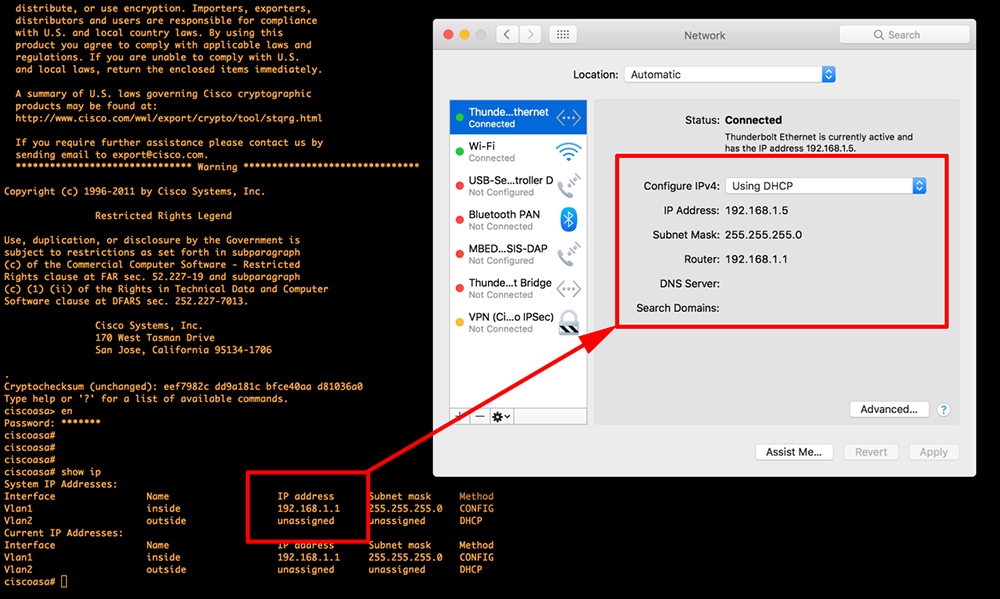Show all preferences grid icon
This screenshot has height=599, width=1000.
[562, 34]
